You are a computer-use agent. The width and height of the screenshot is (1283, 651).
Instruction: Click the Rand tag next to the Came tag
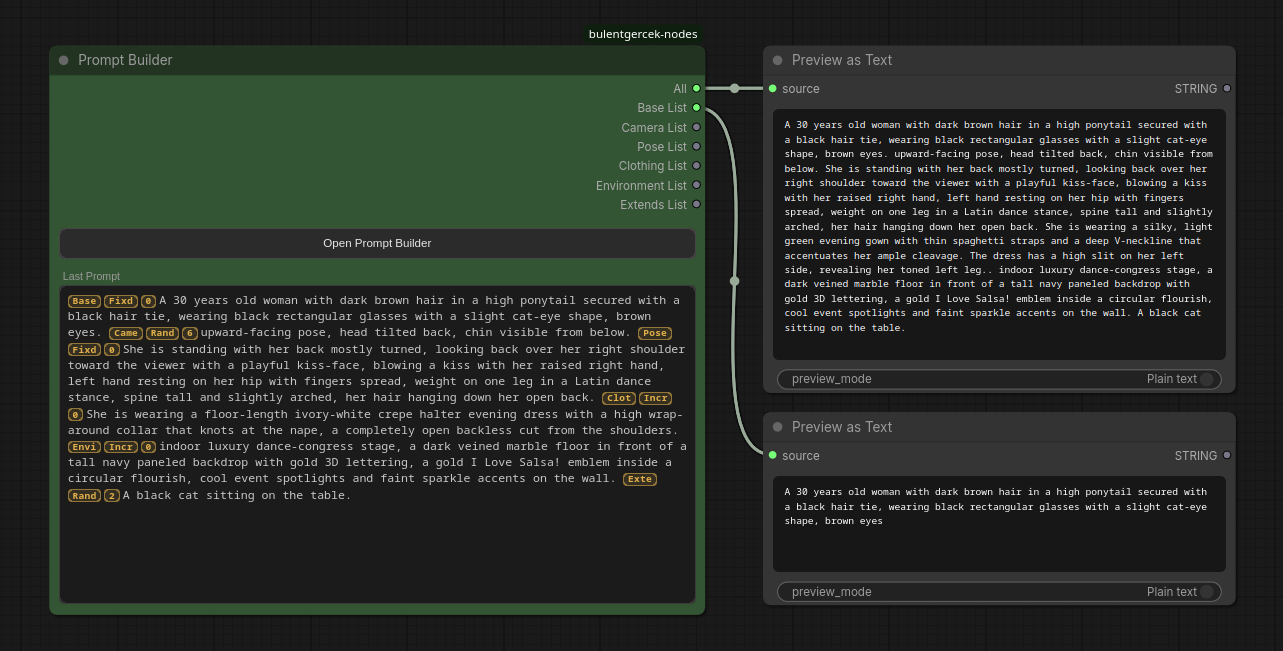click(x=163, y=333)
